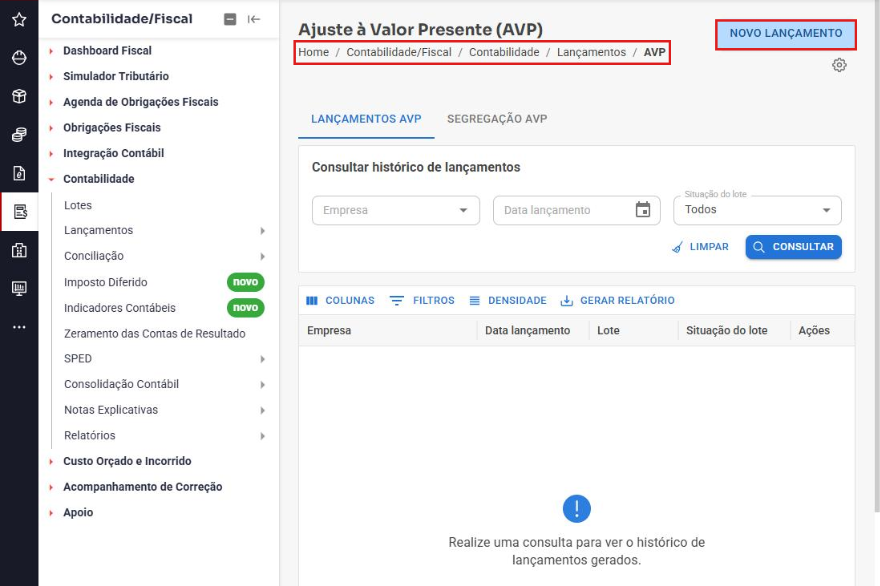Image resolution: width=880 pixels, height=586 pixels.
Task: Expand Dashboard Fiscal menu section
Action: 107,51
